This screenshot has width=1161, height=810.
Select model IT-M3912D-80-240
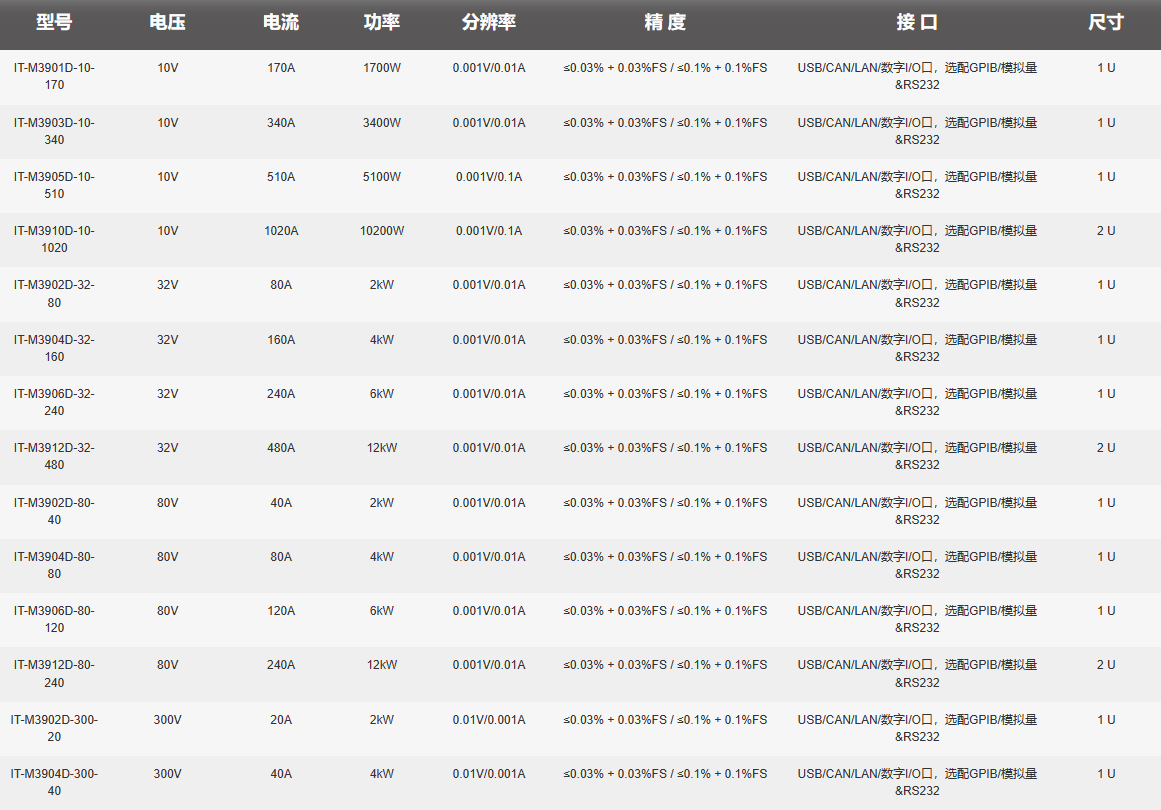point(54,674)
